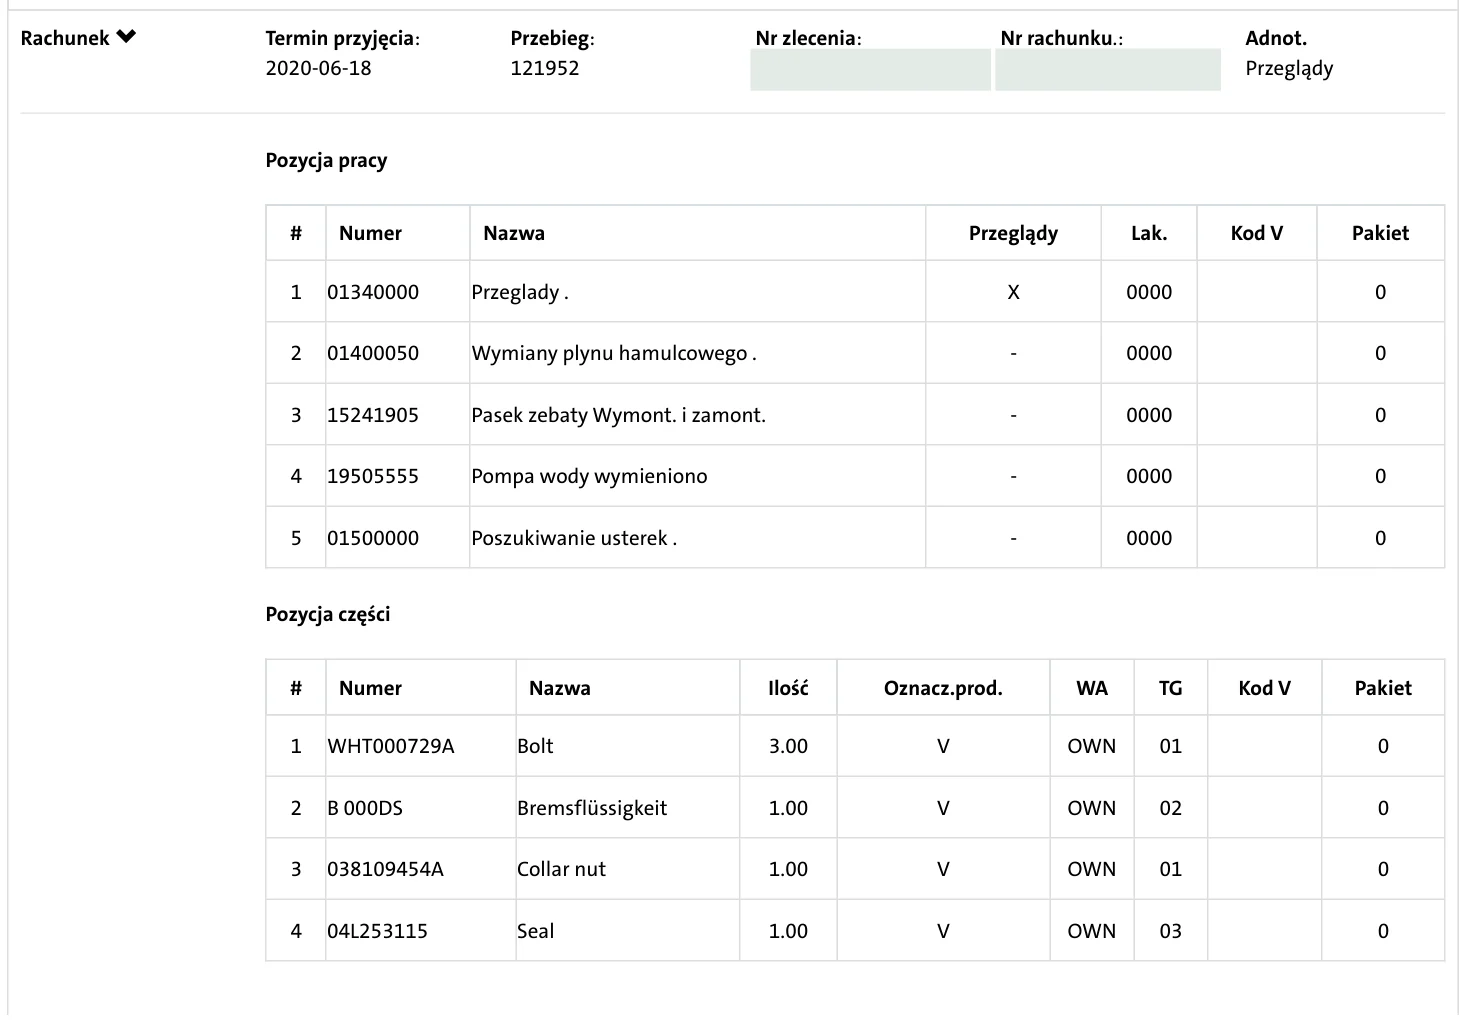Click the Collar nut part name
Viewport: 1480px width, 1020px height.
click(561, 869)
